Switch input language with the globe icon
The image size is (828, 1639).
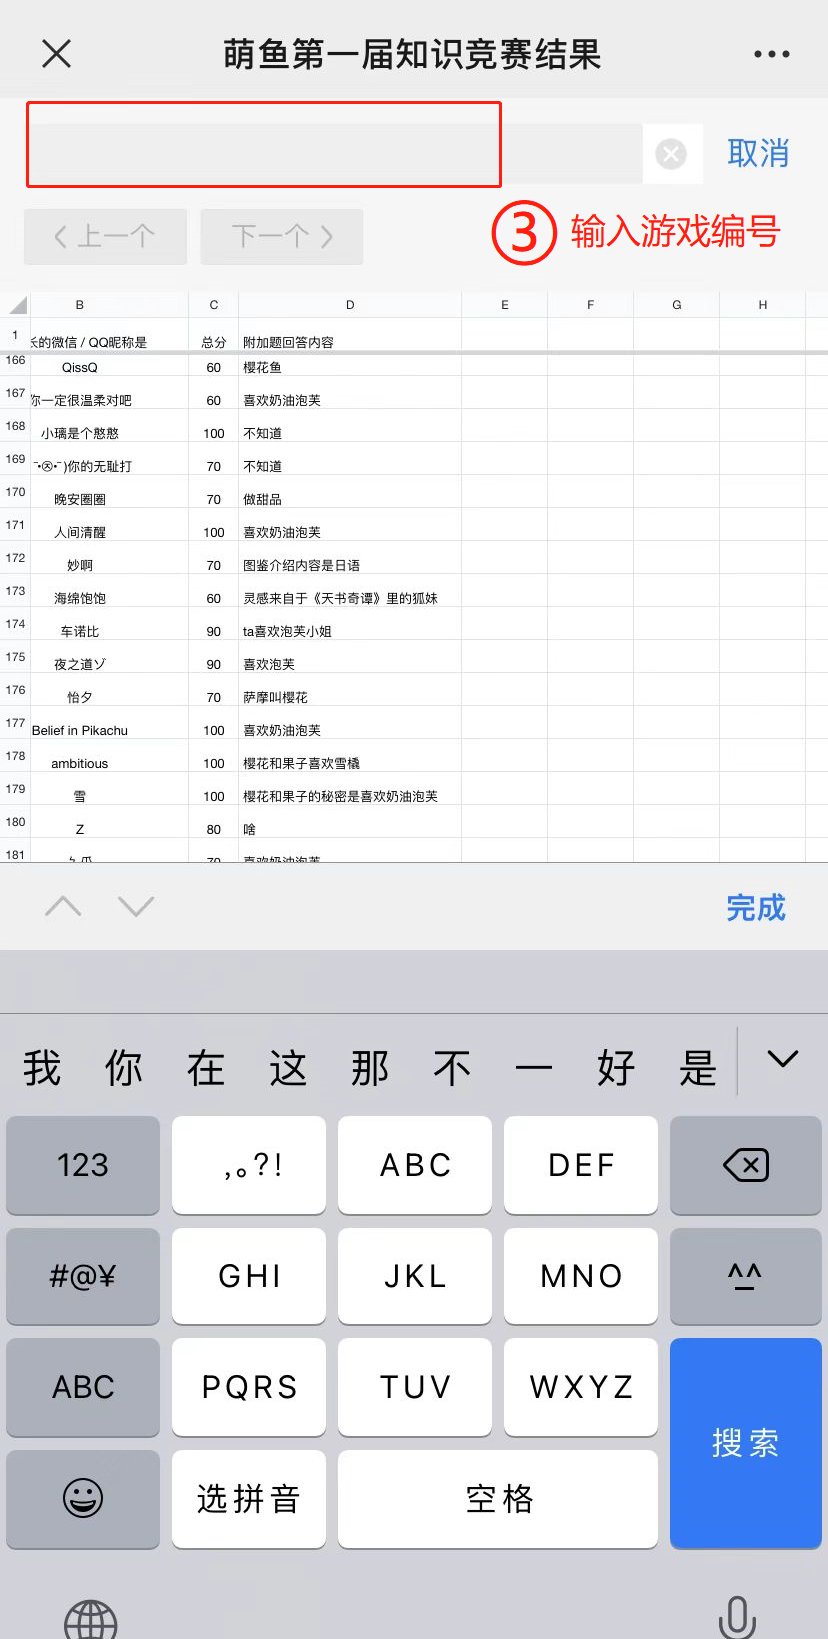(90, 1618)
